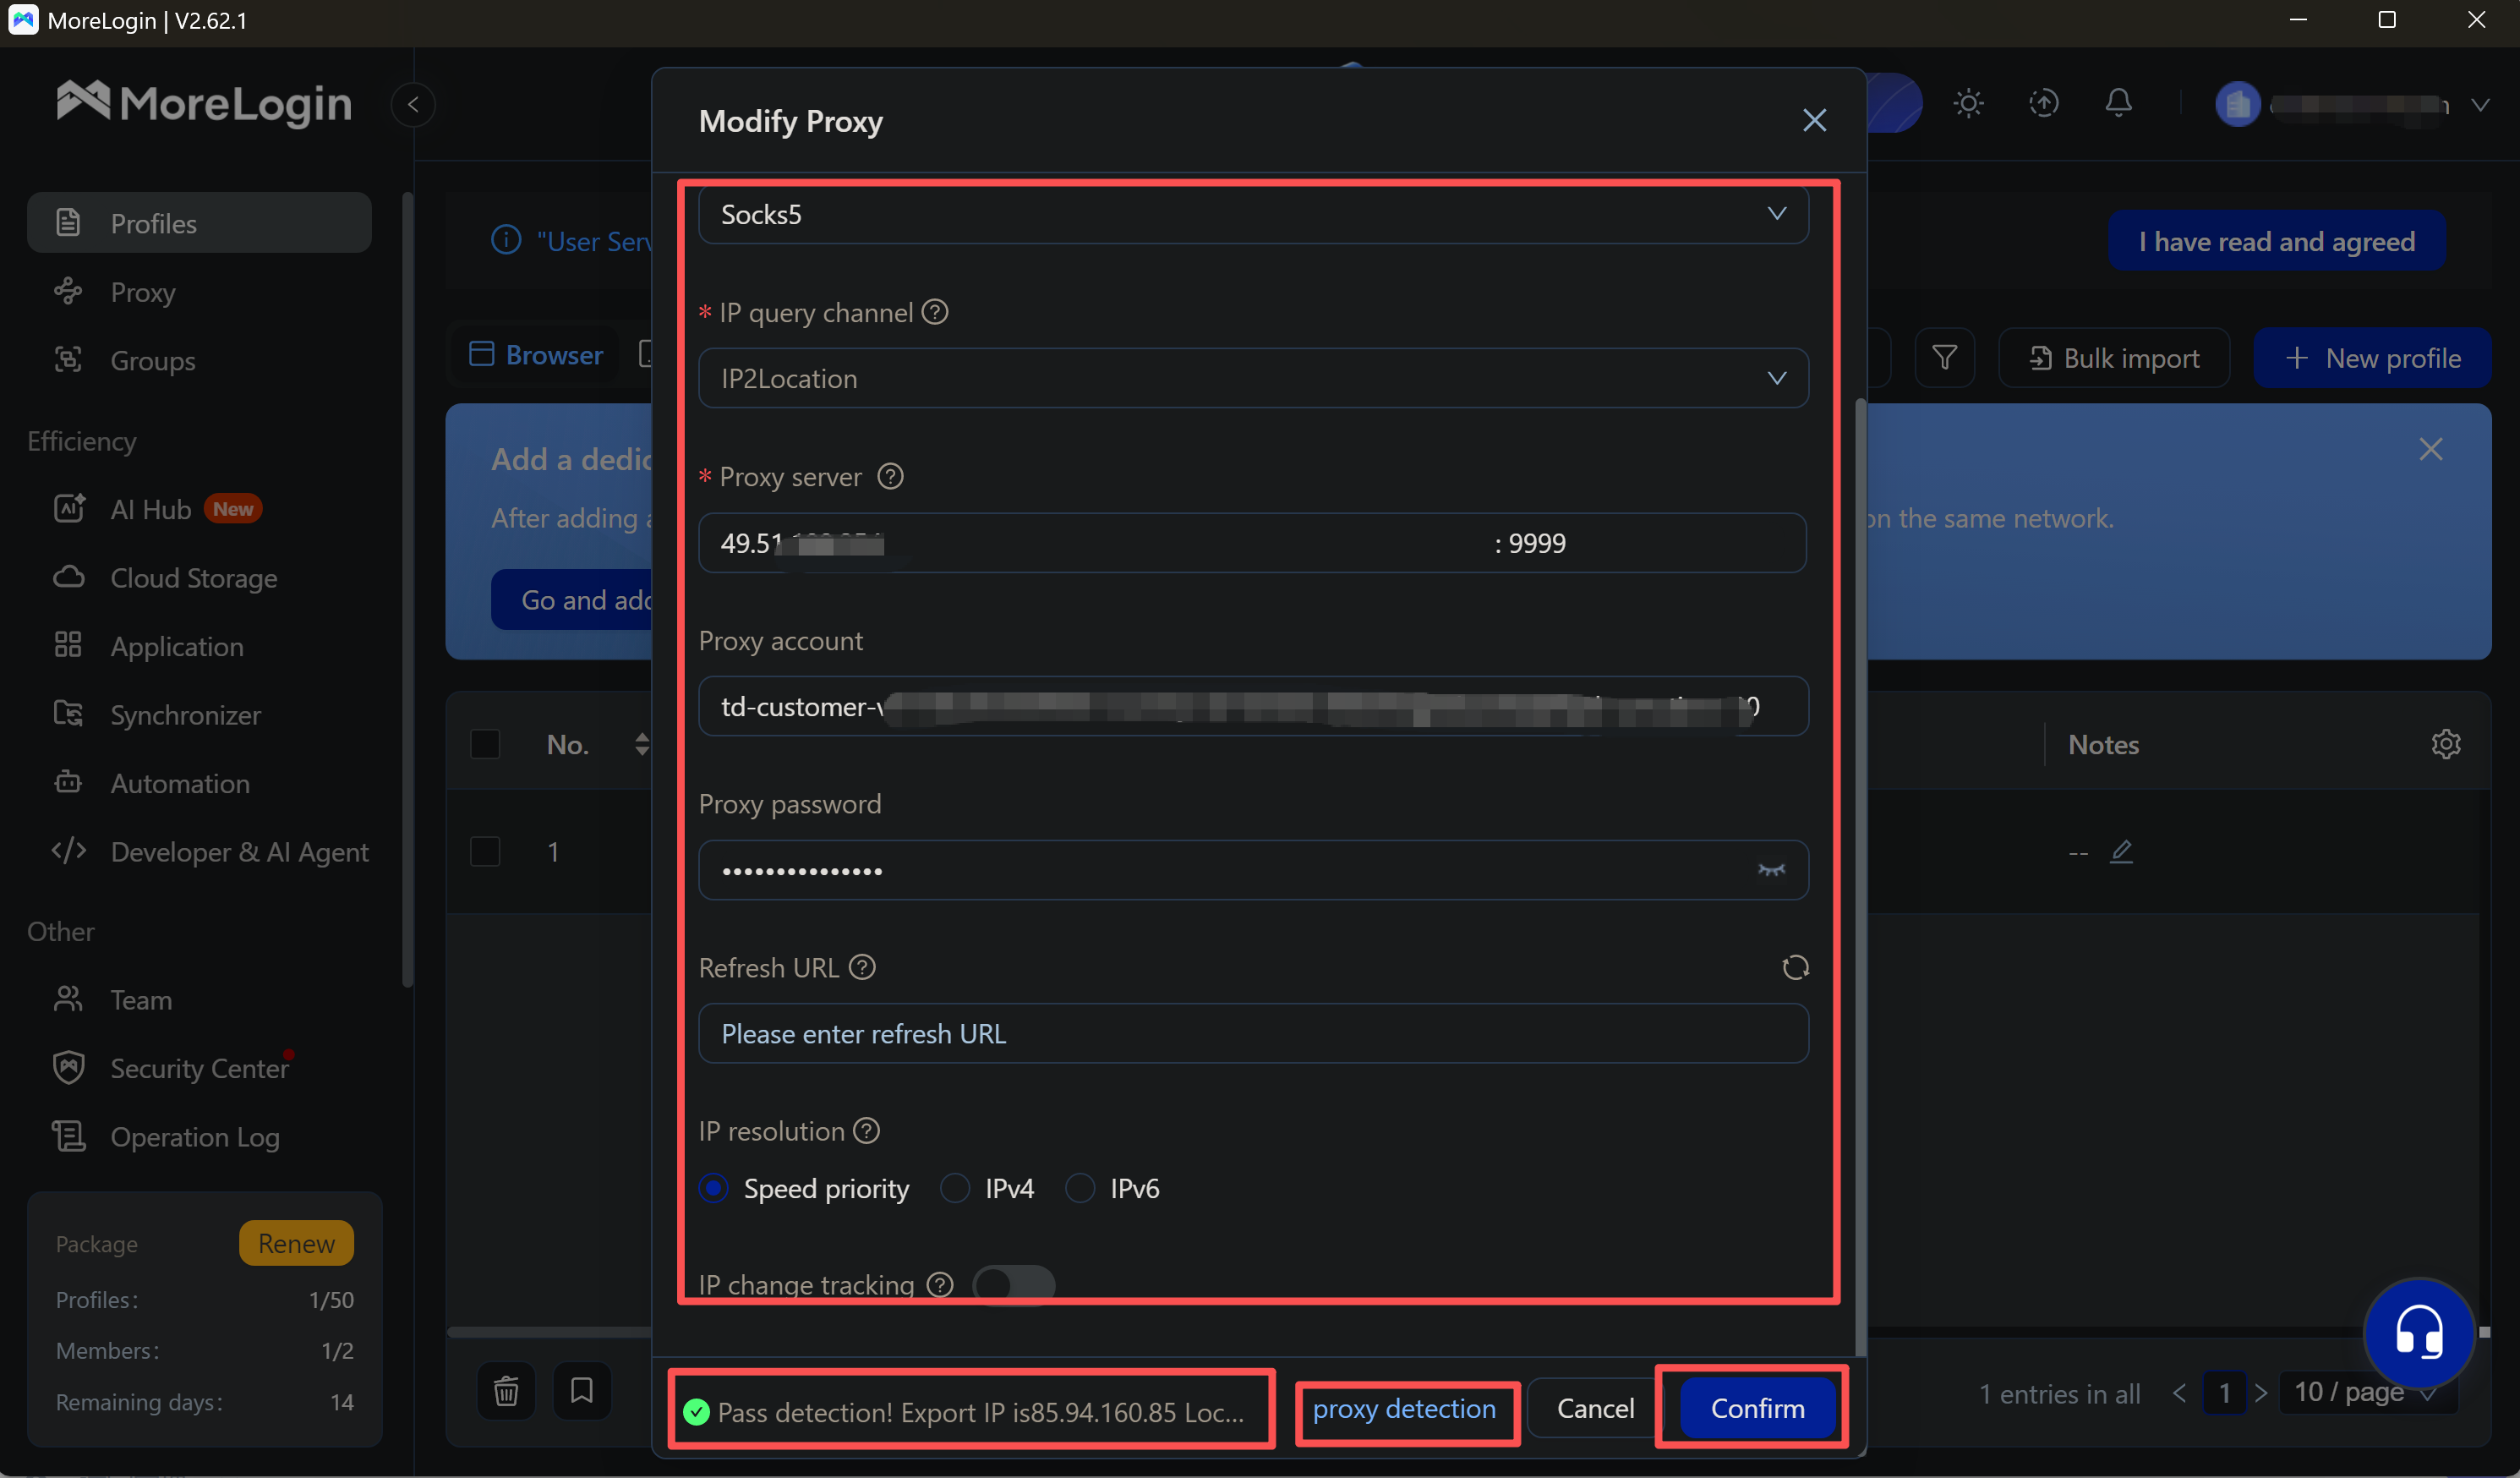Open Cloud Storage in the sidebar
Viewport: 2520px width, 1478px height.
pos(199,578)
